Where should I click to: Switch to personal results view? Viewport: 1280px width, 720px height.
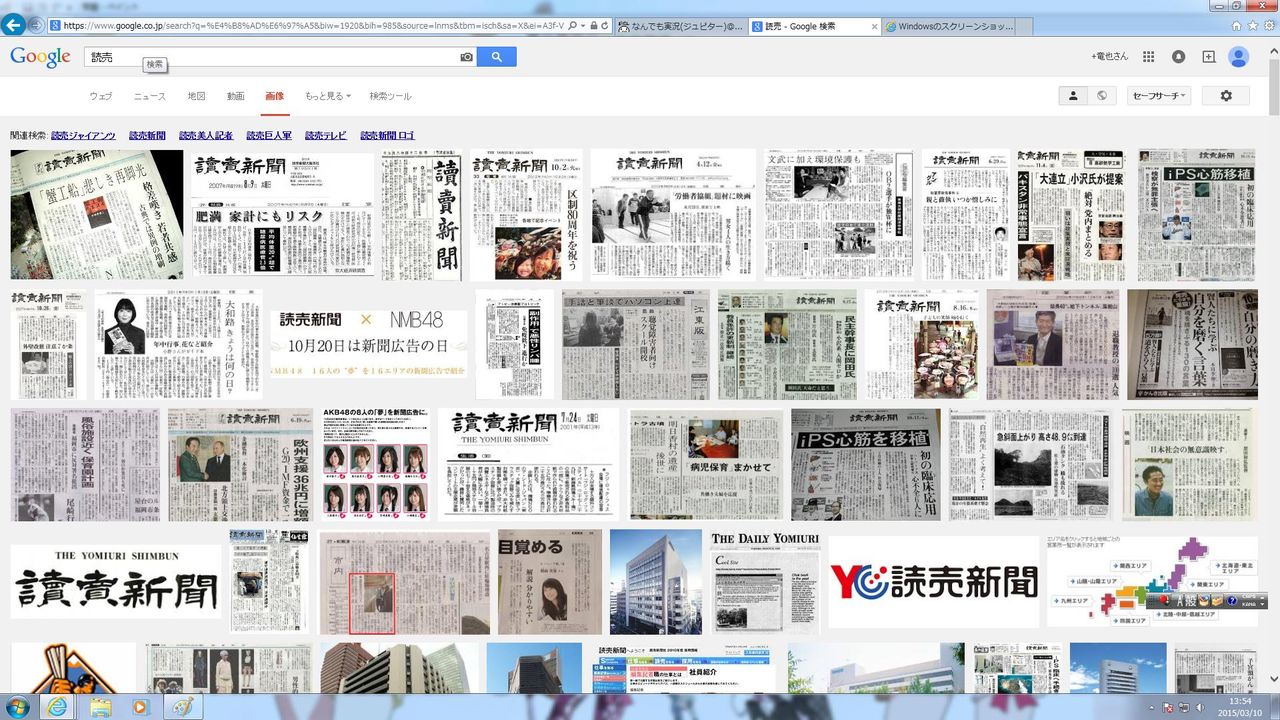click(x=1073, y=96)
